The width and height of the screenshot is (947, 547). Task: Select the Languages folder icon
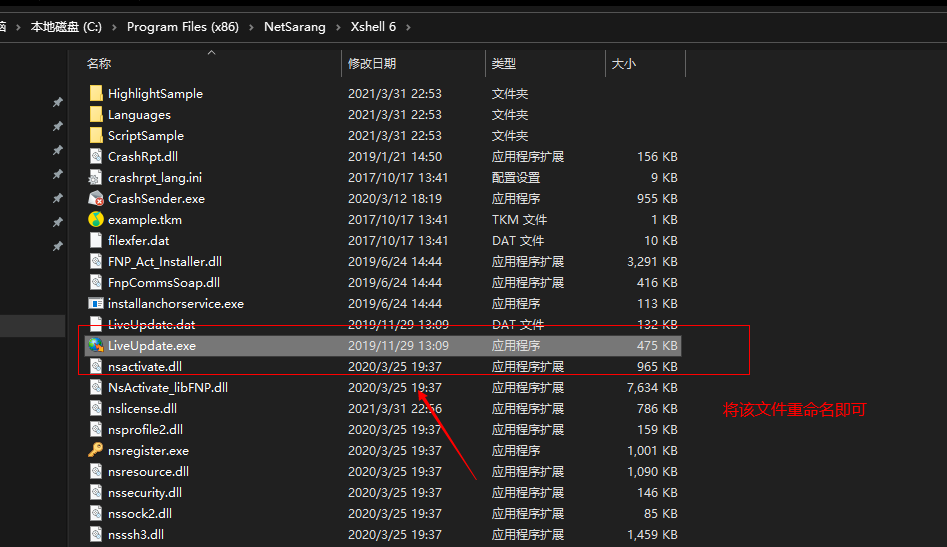tap(95, 114)
